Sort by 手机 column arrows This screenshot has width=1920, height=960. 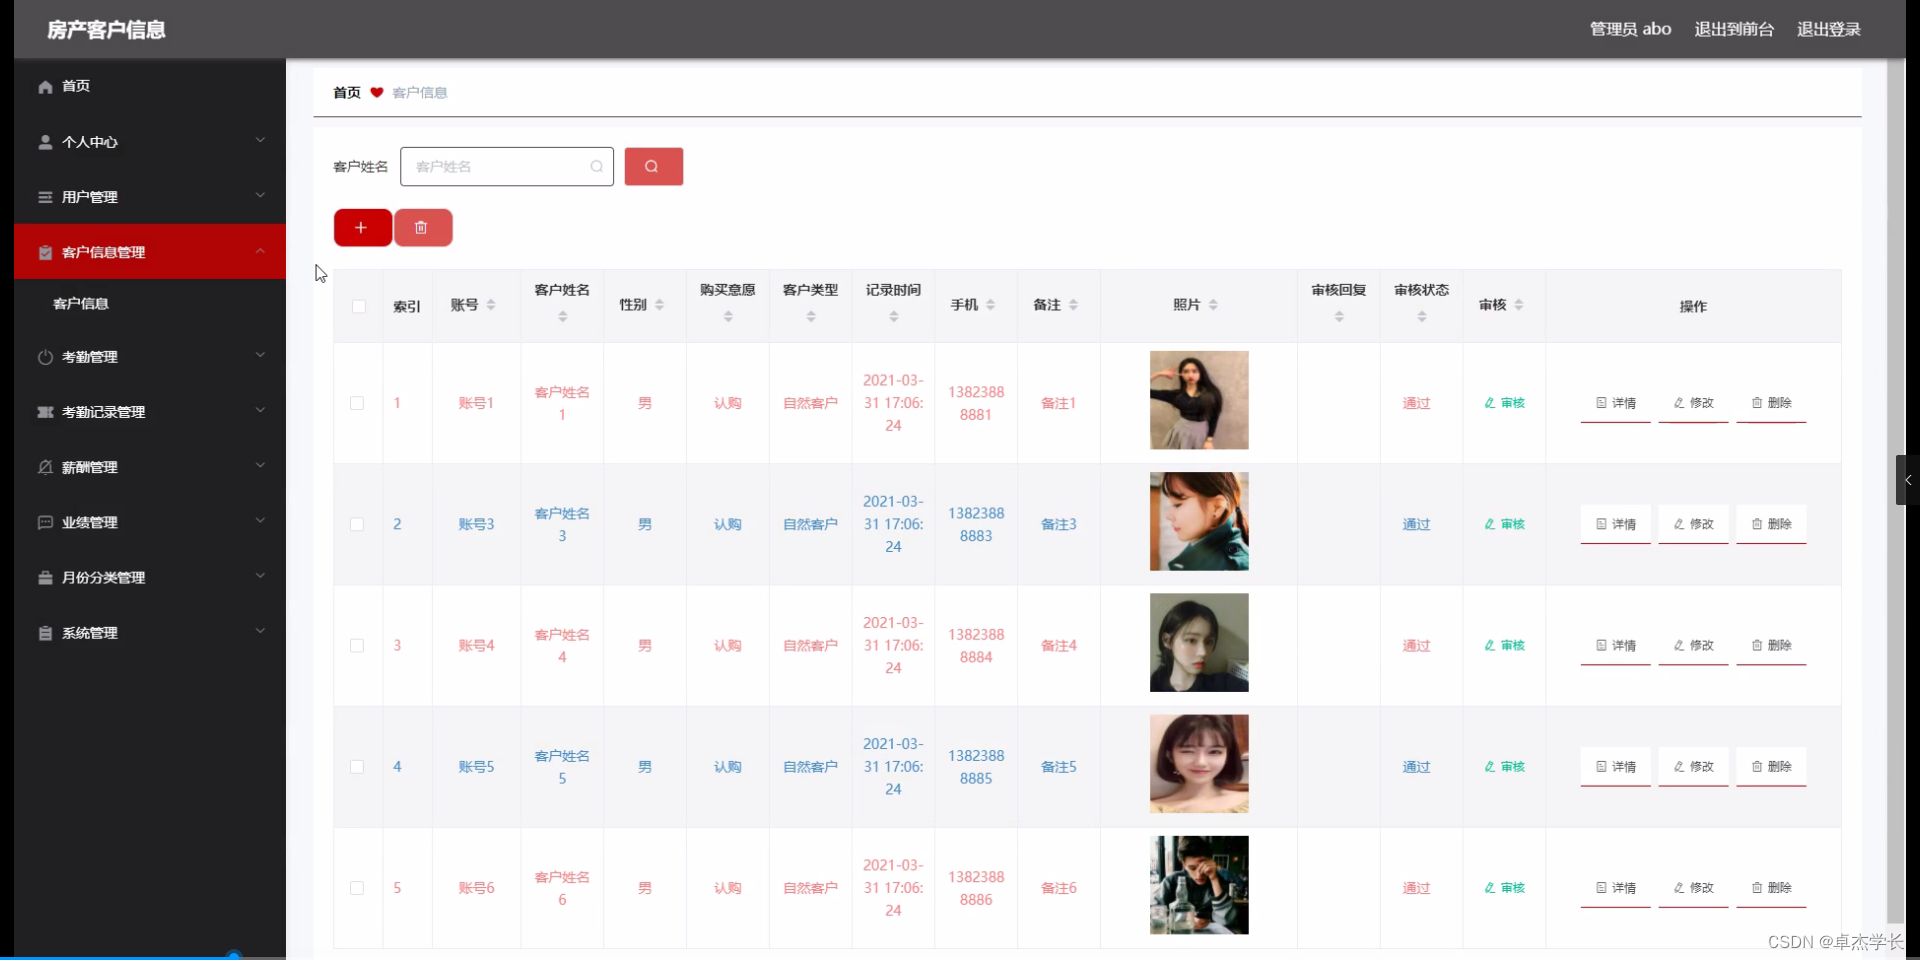click(x=990, y=305)
